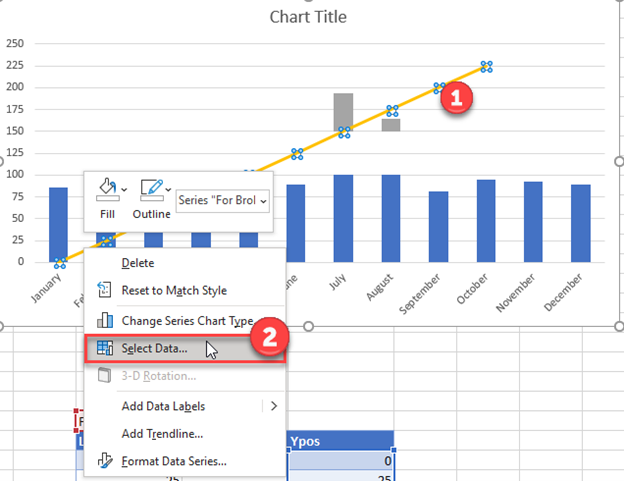Select the October data point on the orange line
Image resolution: width=624 pixels, height=481 pixels.
point(486,67)
